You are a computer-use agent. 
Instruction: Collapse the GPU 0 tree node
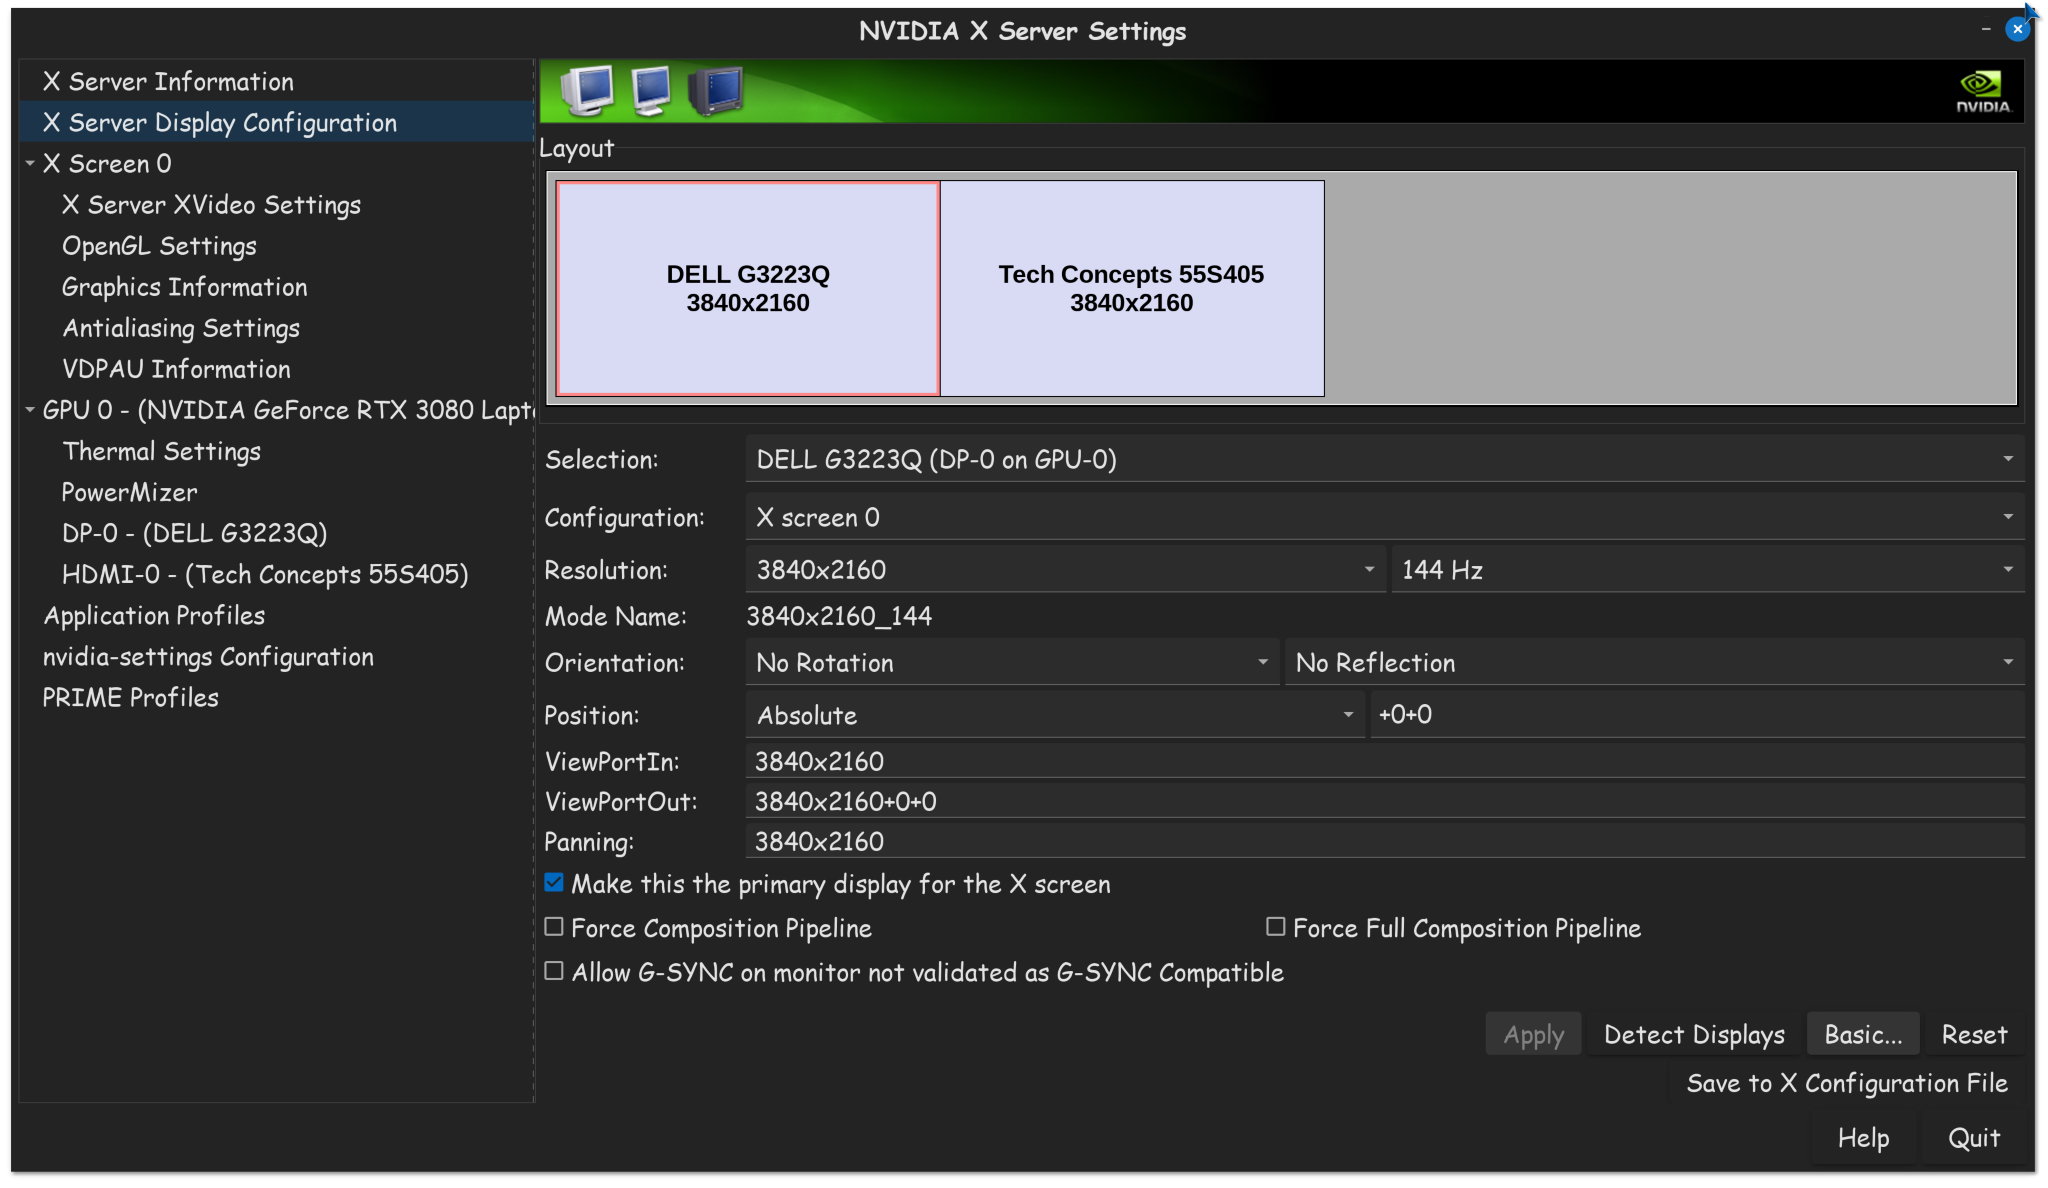30,410
